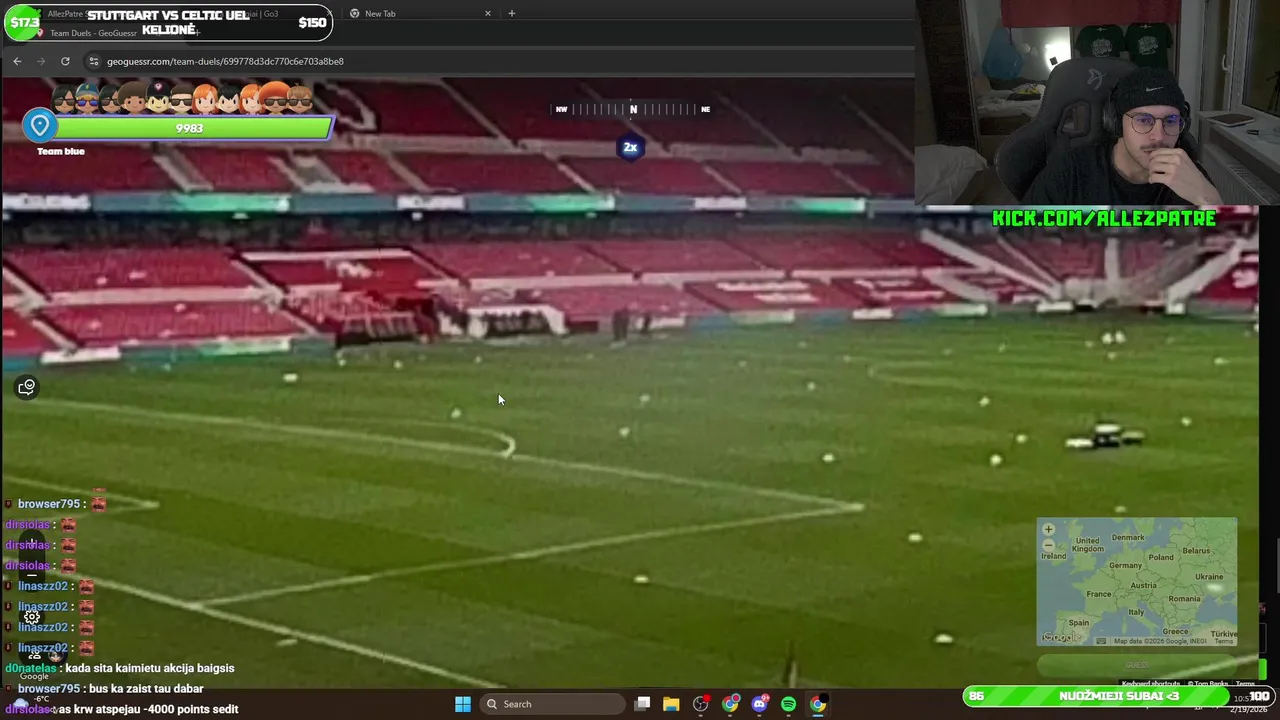Click the taskbar Search box

(552, 704)
